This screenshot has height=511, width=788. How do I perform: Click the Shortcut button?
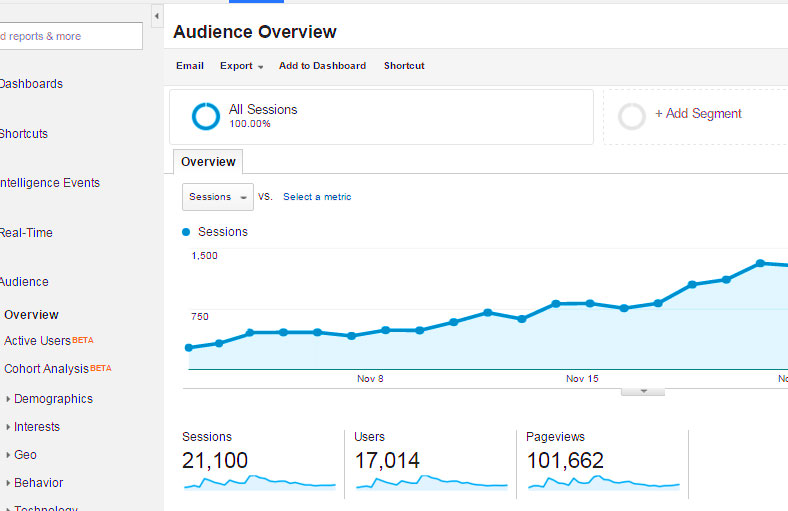pyautogui.click(x=404, y=66)
